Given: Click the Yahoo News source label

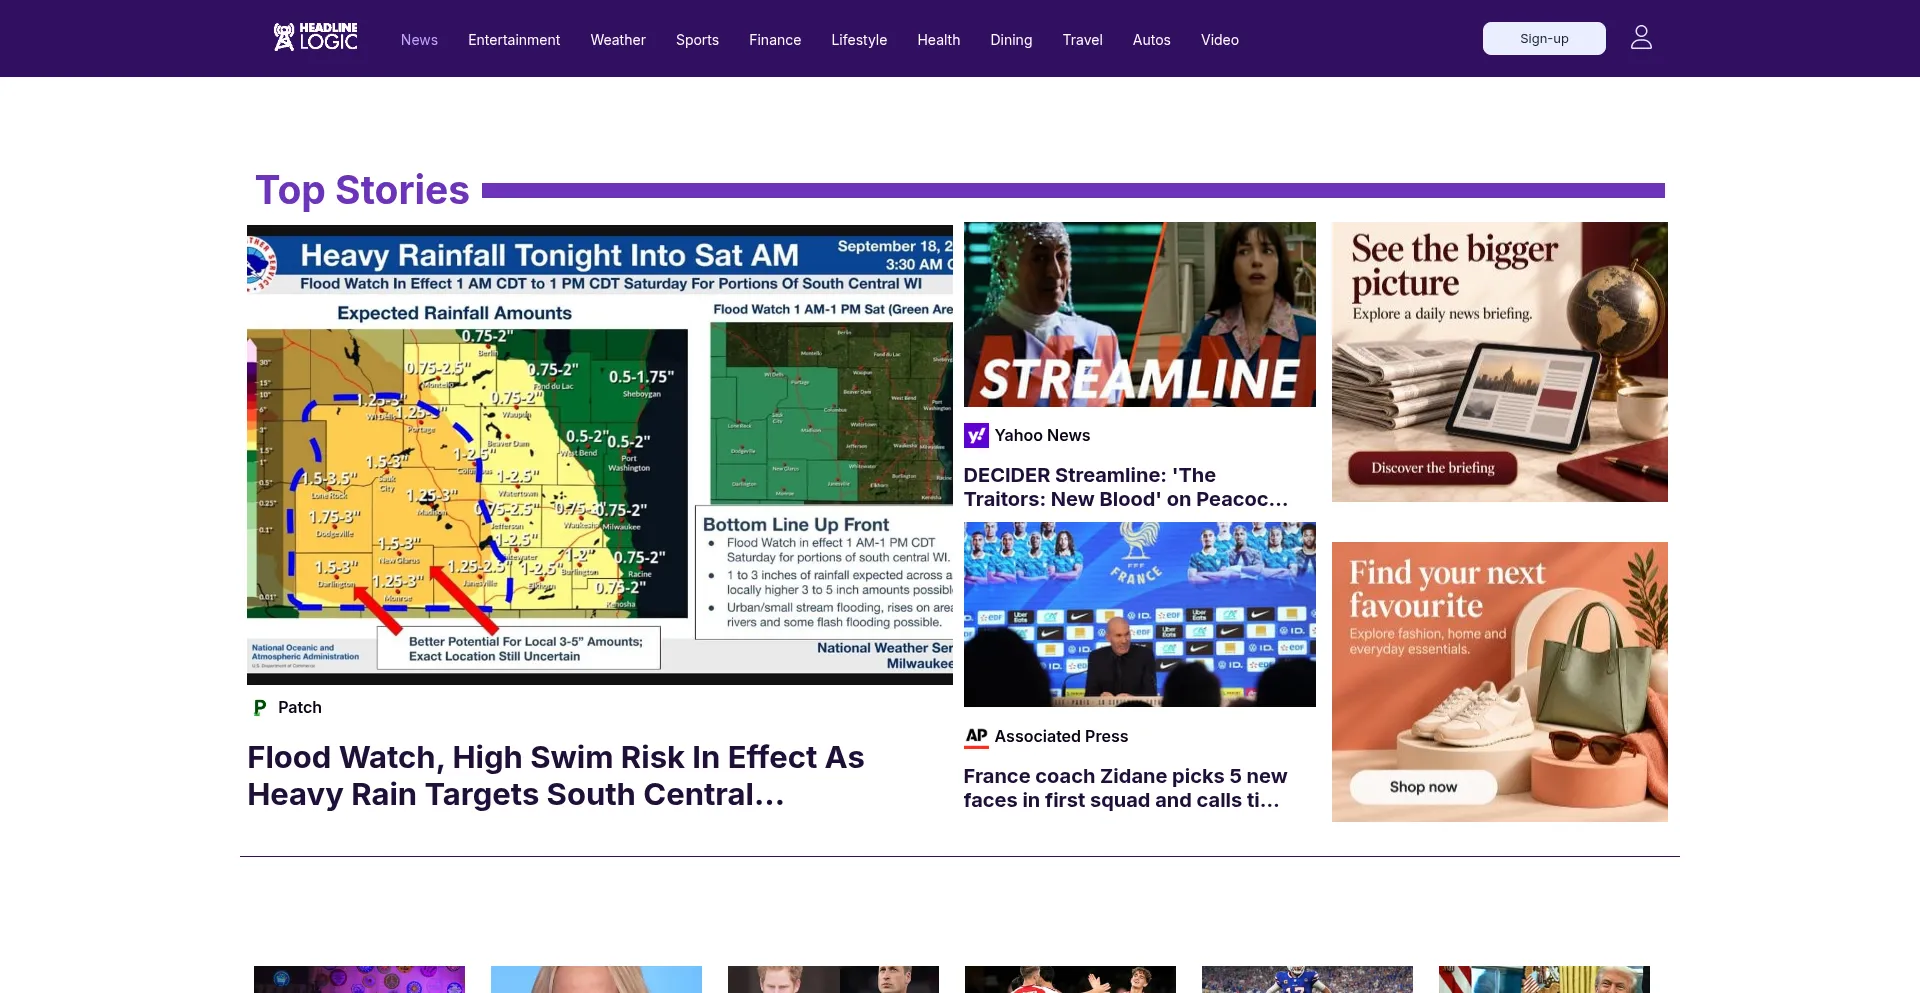Looking at the screenshot, I should click(x=1042, y=436).
